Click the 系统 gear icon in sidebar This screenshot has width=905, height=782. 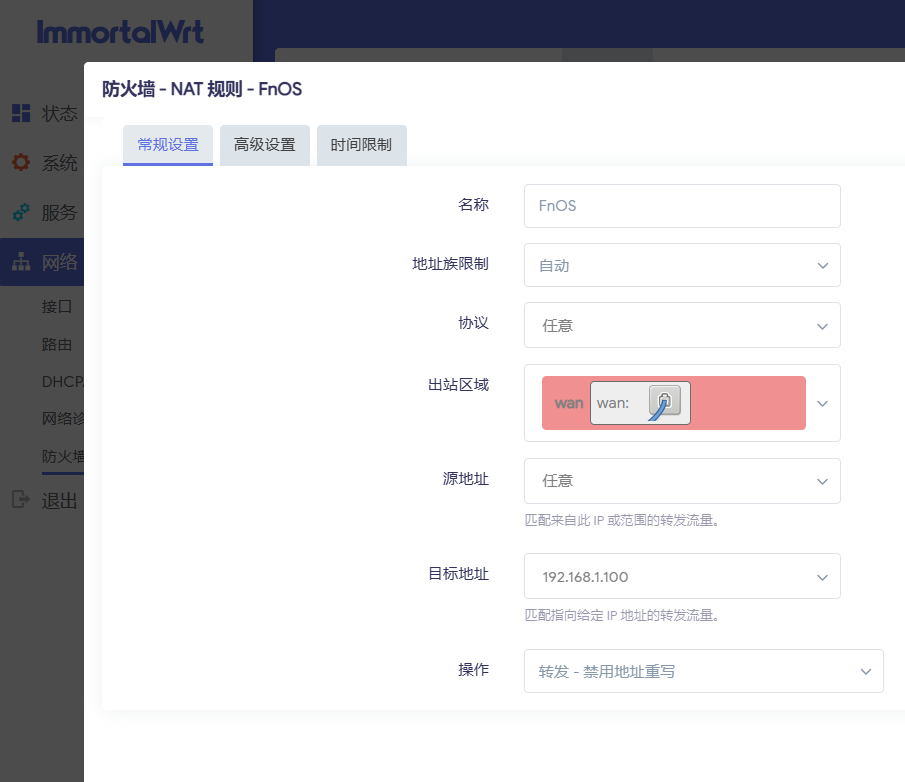21,162
